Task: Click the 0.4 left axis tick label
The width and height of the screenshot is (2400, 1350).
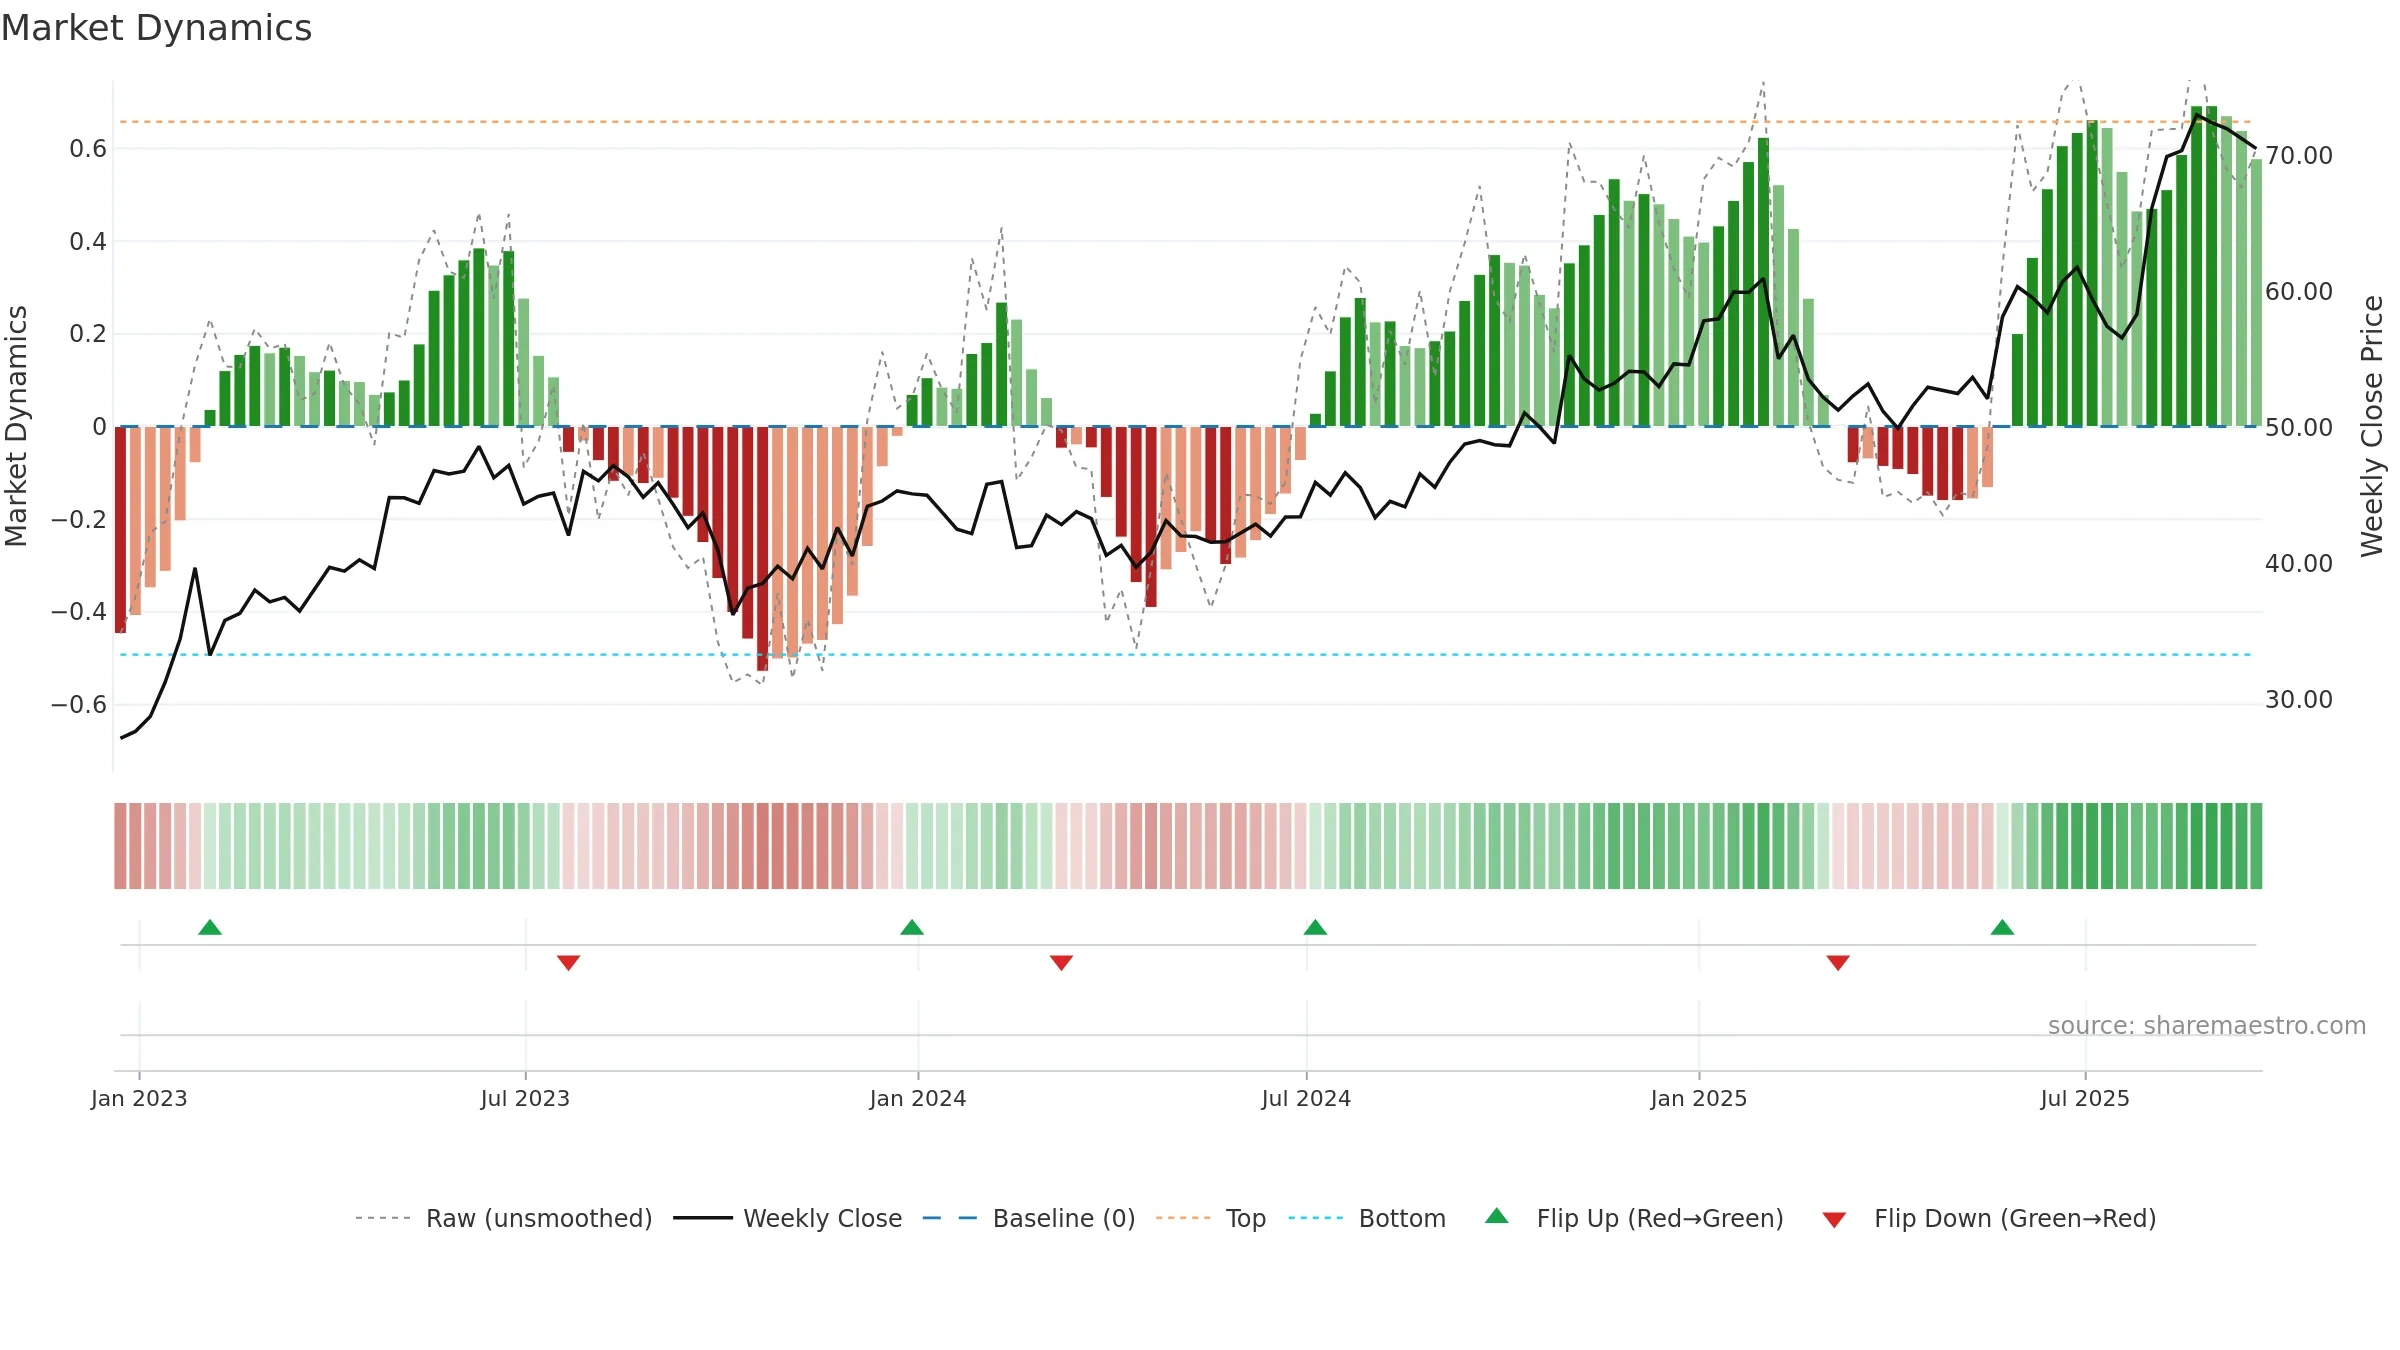Action: coord(88,242)
